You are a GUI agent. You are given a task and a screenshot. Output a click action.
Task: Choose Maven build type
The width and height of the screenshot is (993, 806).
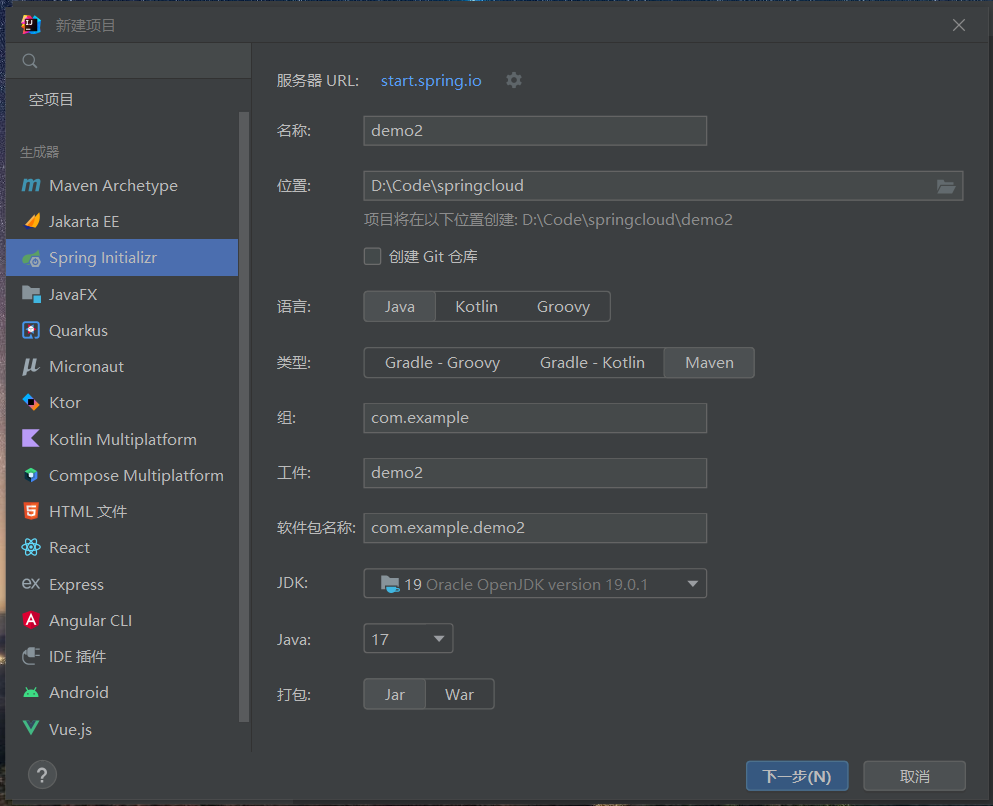tap(709, 363)
